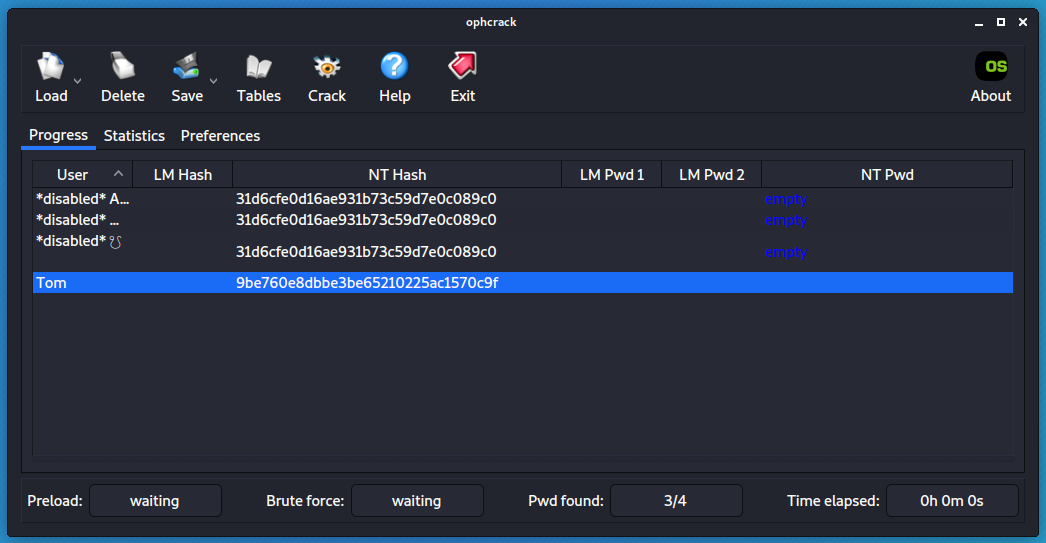Start cracking with the Crack icon
Image resolution: width=1046 pixels, height=543 pixels.
pyautogui.click(x=326, y=68)
